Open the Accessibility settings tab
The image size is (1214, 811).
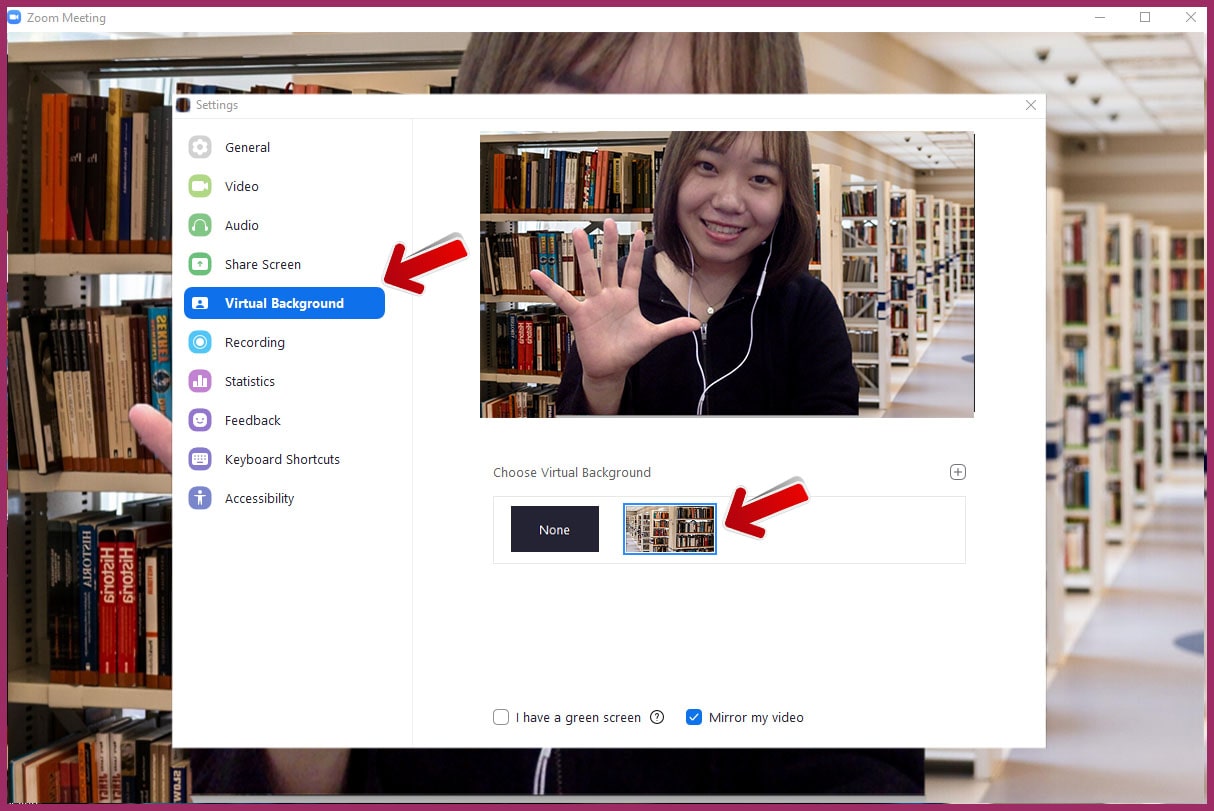pyautogui.click(x=284, y=498)
